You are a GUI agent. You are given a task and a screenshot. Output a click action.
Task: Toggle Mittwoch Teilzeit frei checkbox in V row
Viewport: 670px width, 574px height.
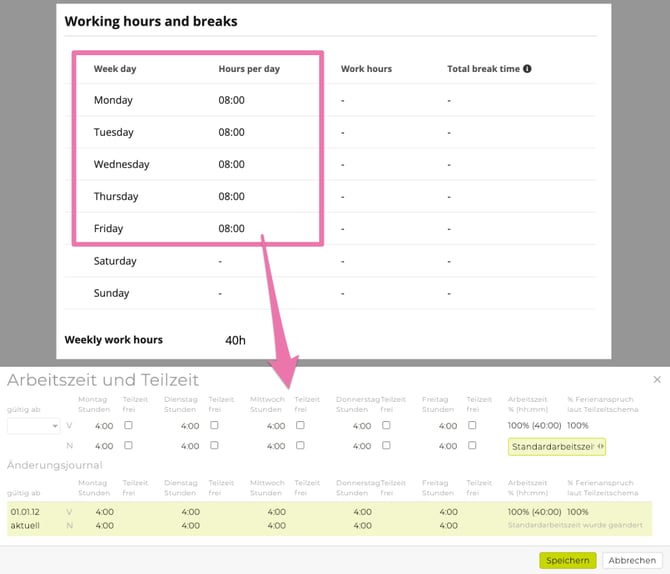300,426
